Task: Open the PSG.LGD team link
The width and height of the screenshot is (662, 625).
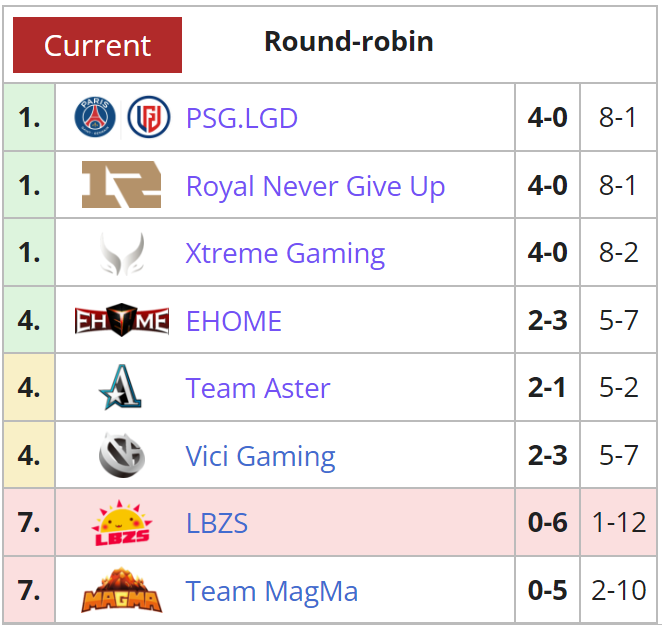Action: (x=242, y=118)
